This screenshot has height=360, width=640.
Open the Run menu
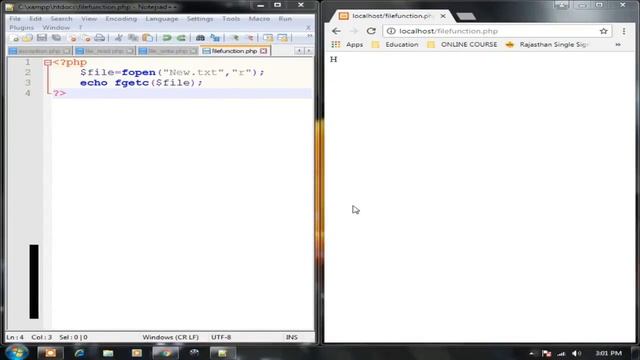(x=285, y=19)
